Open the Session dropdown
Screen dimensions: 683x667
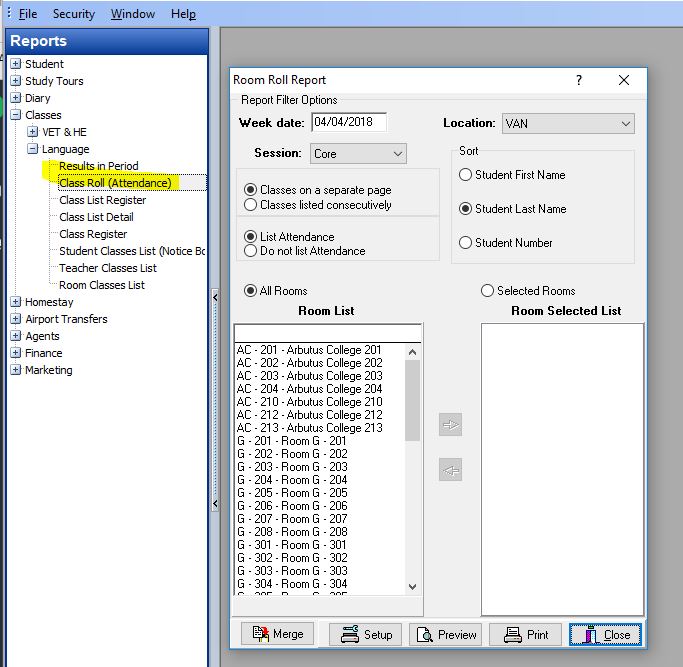coord(397,154)
